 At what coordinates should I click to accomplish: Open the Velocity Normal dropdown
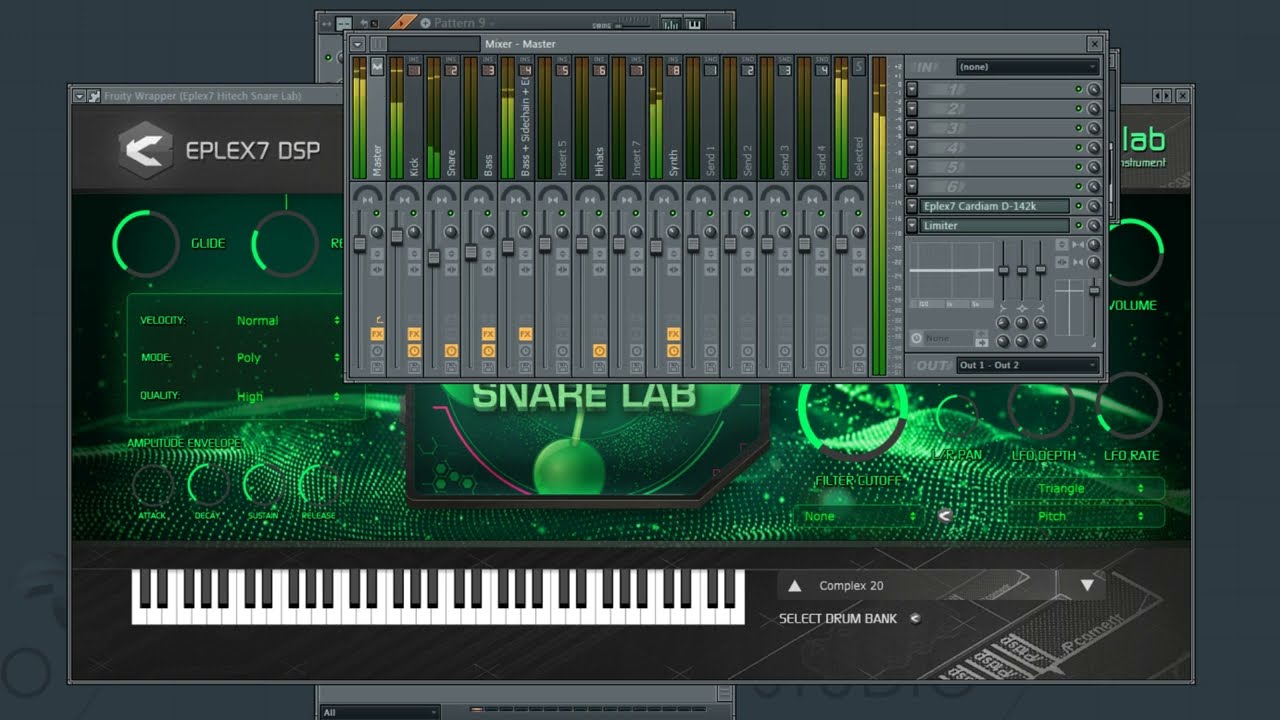(x=288, y=321)
